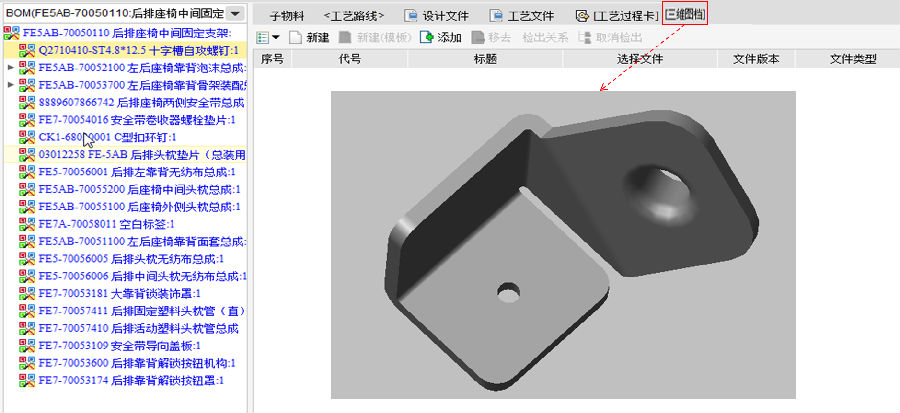The width and height of the screenshot is (900, 413).
Task: Open the BOM selector dropdown arrow
Action: tap(235, 13)
